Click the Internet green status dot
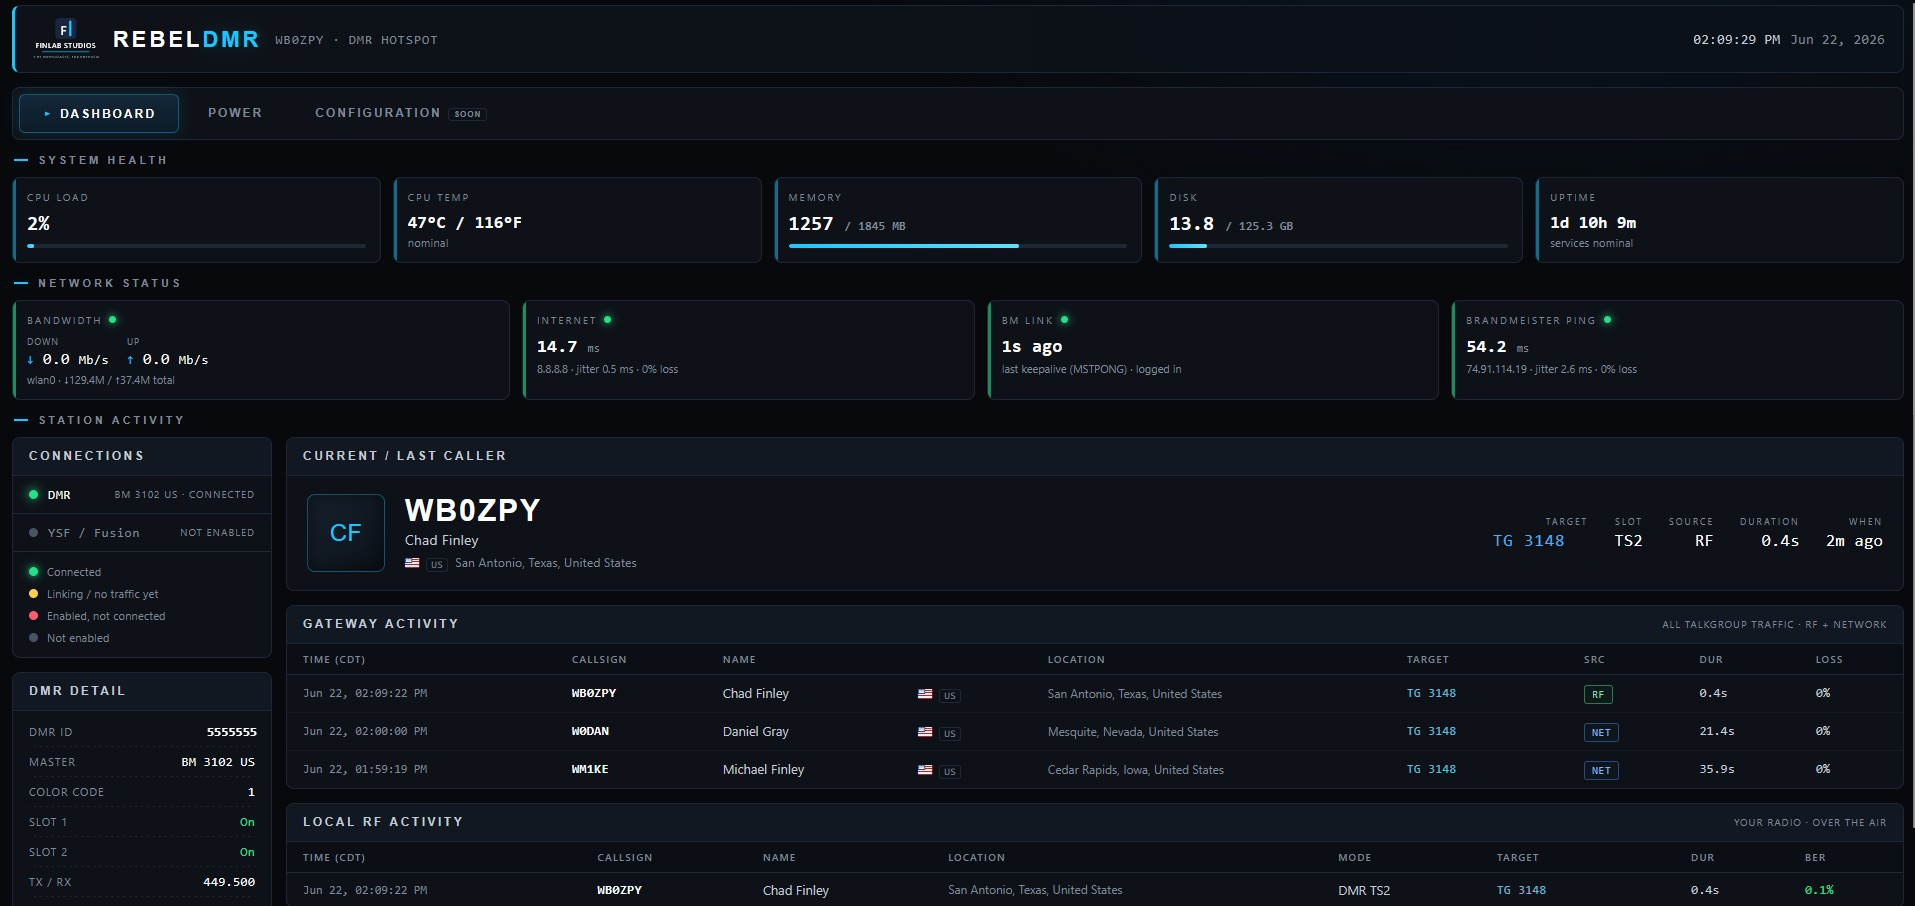Viewport: 1915px width, 906px height. [607, 320]
